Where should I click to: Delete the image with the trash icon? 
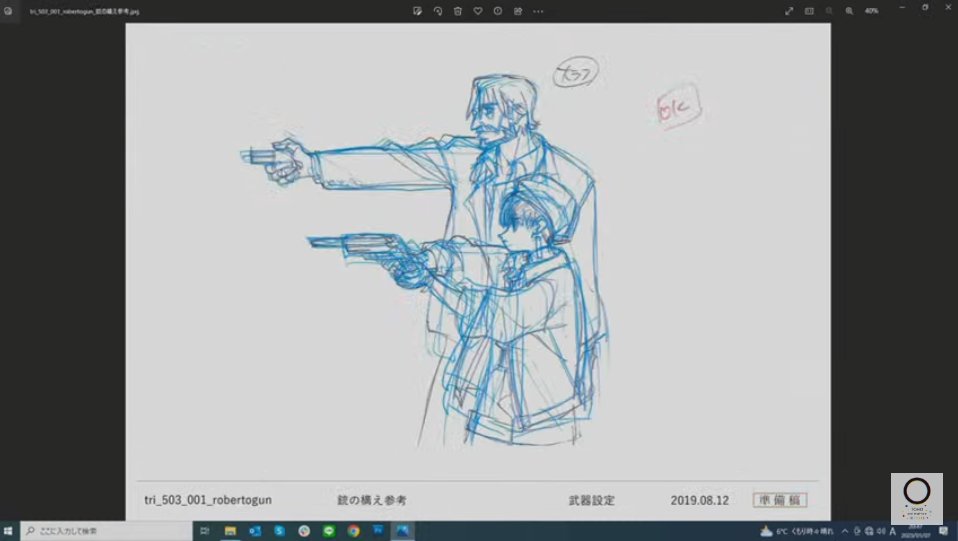pyautogui.click(x=458, y=11)
